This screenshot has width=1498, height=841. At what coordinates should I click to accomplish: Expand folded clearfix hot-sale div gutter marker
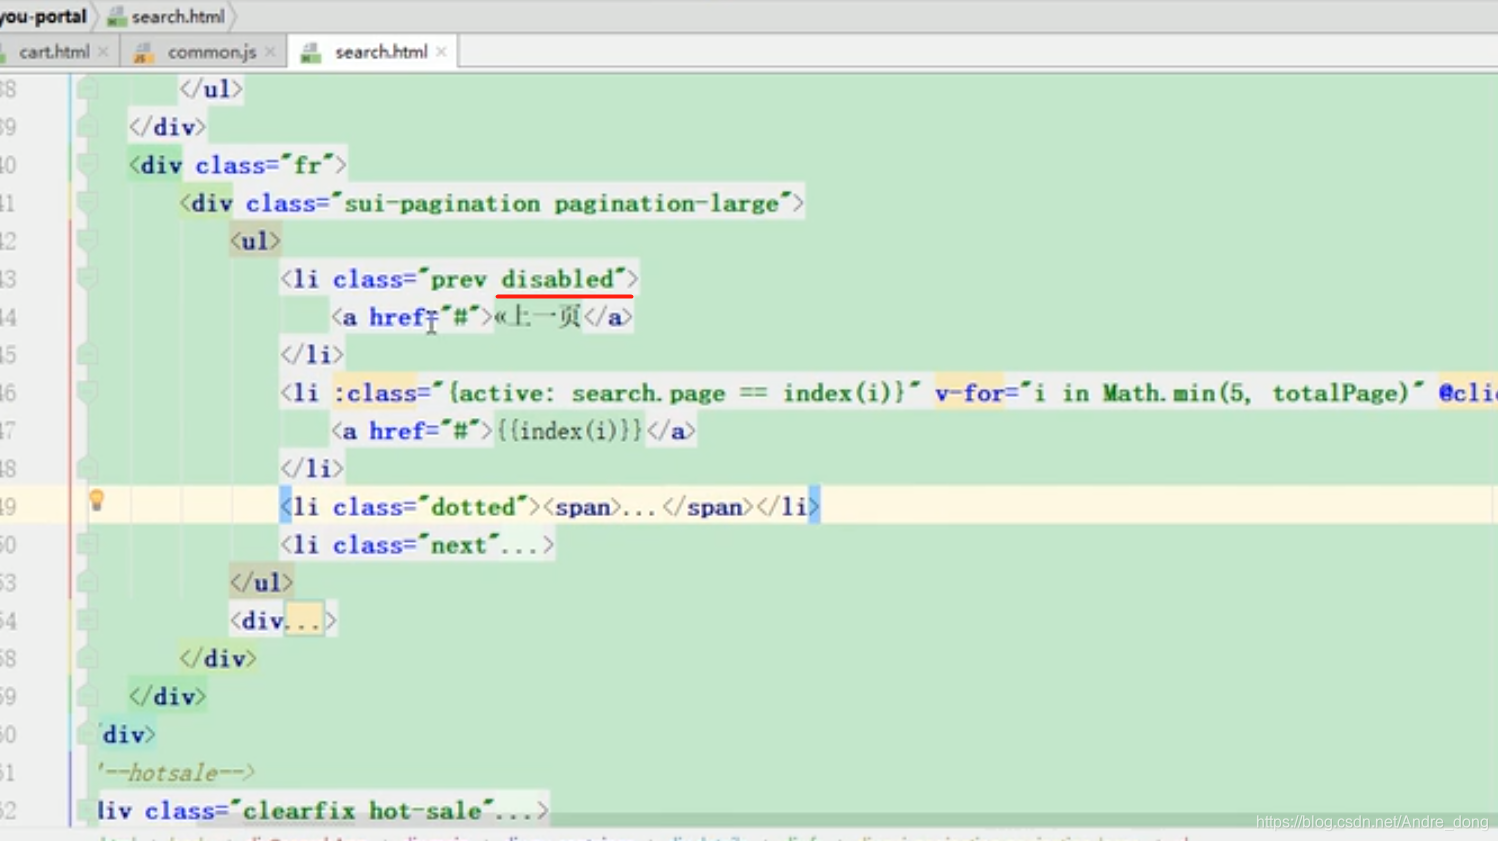point(87,811)
